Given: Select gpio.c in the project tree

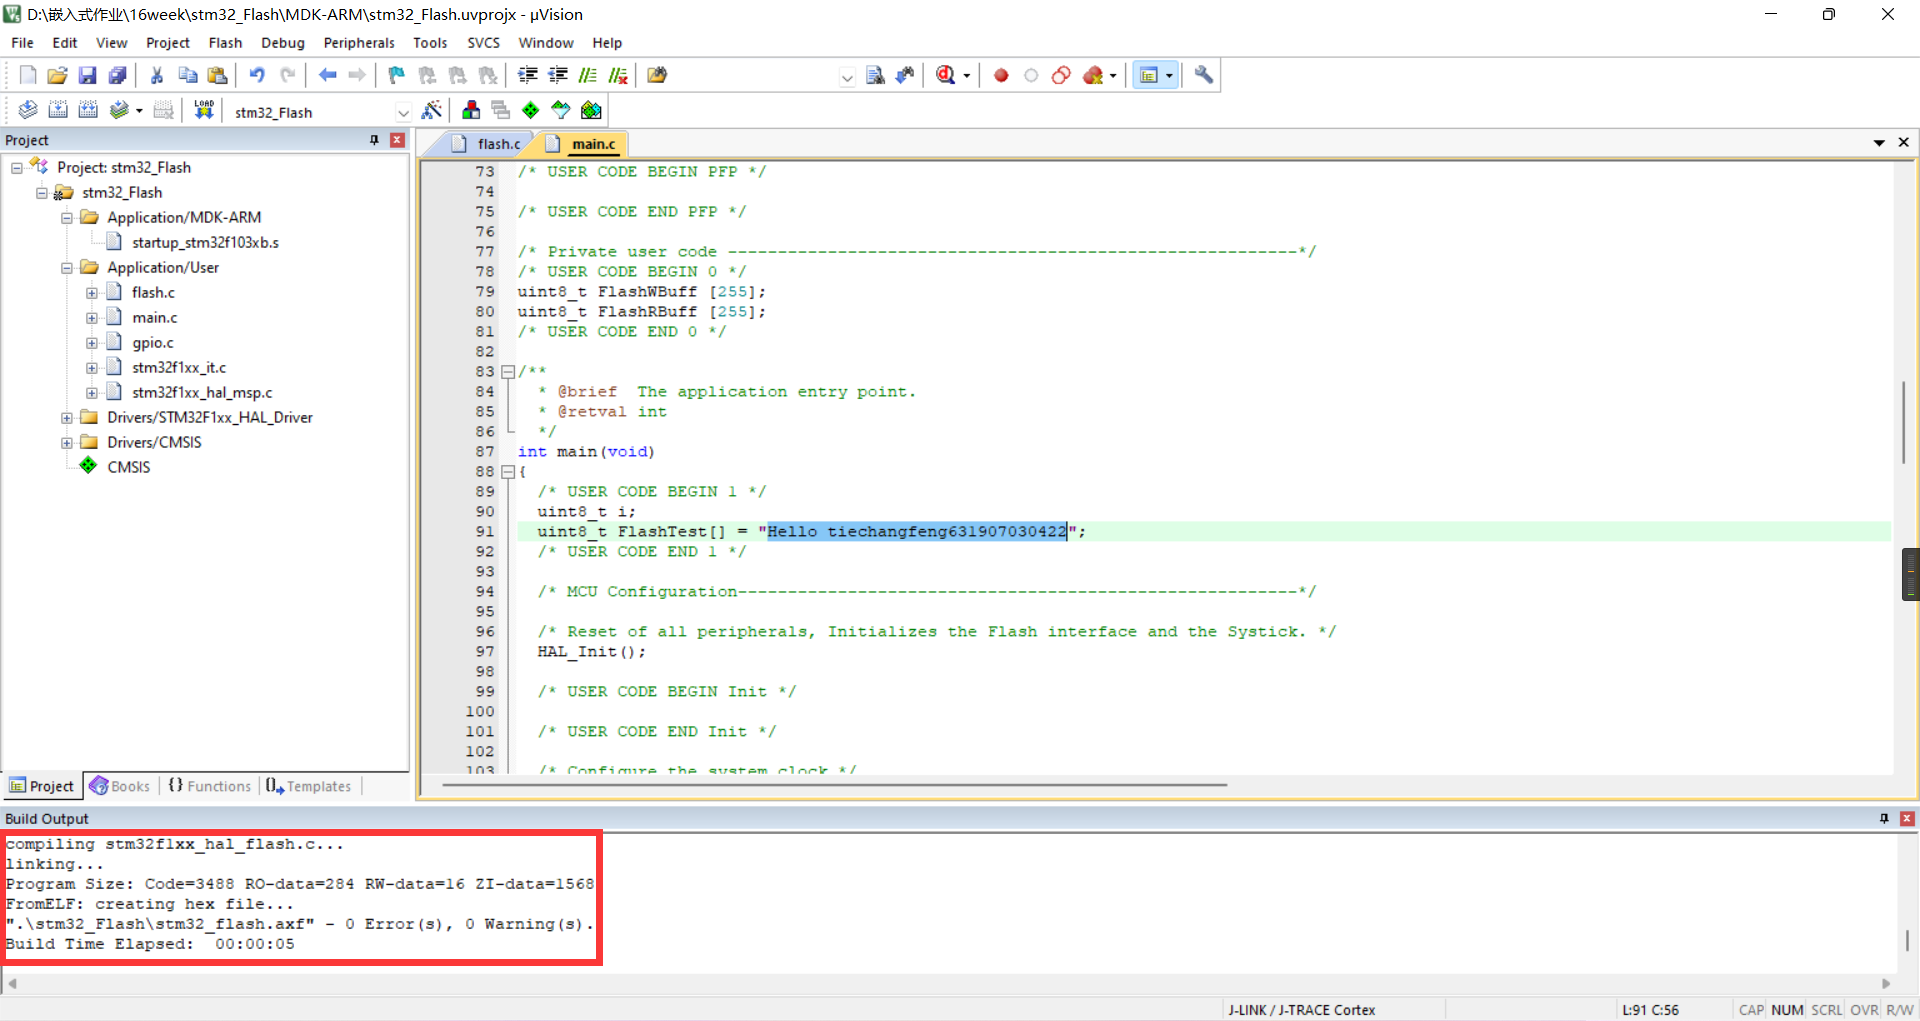Looking at the screenshot, I should point(153,343).
